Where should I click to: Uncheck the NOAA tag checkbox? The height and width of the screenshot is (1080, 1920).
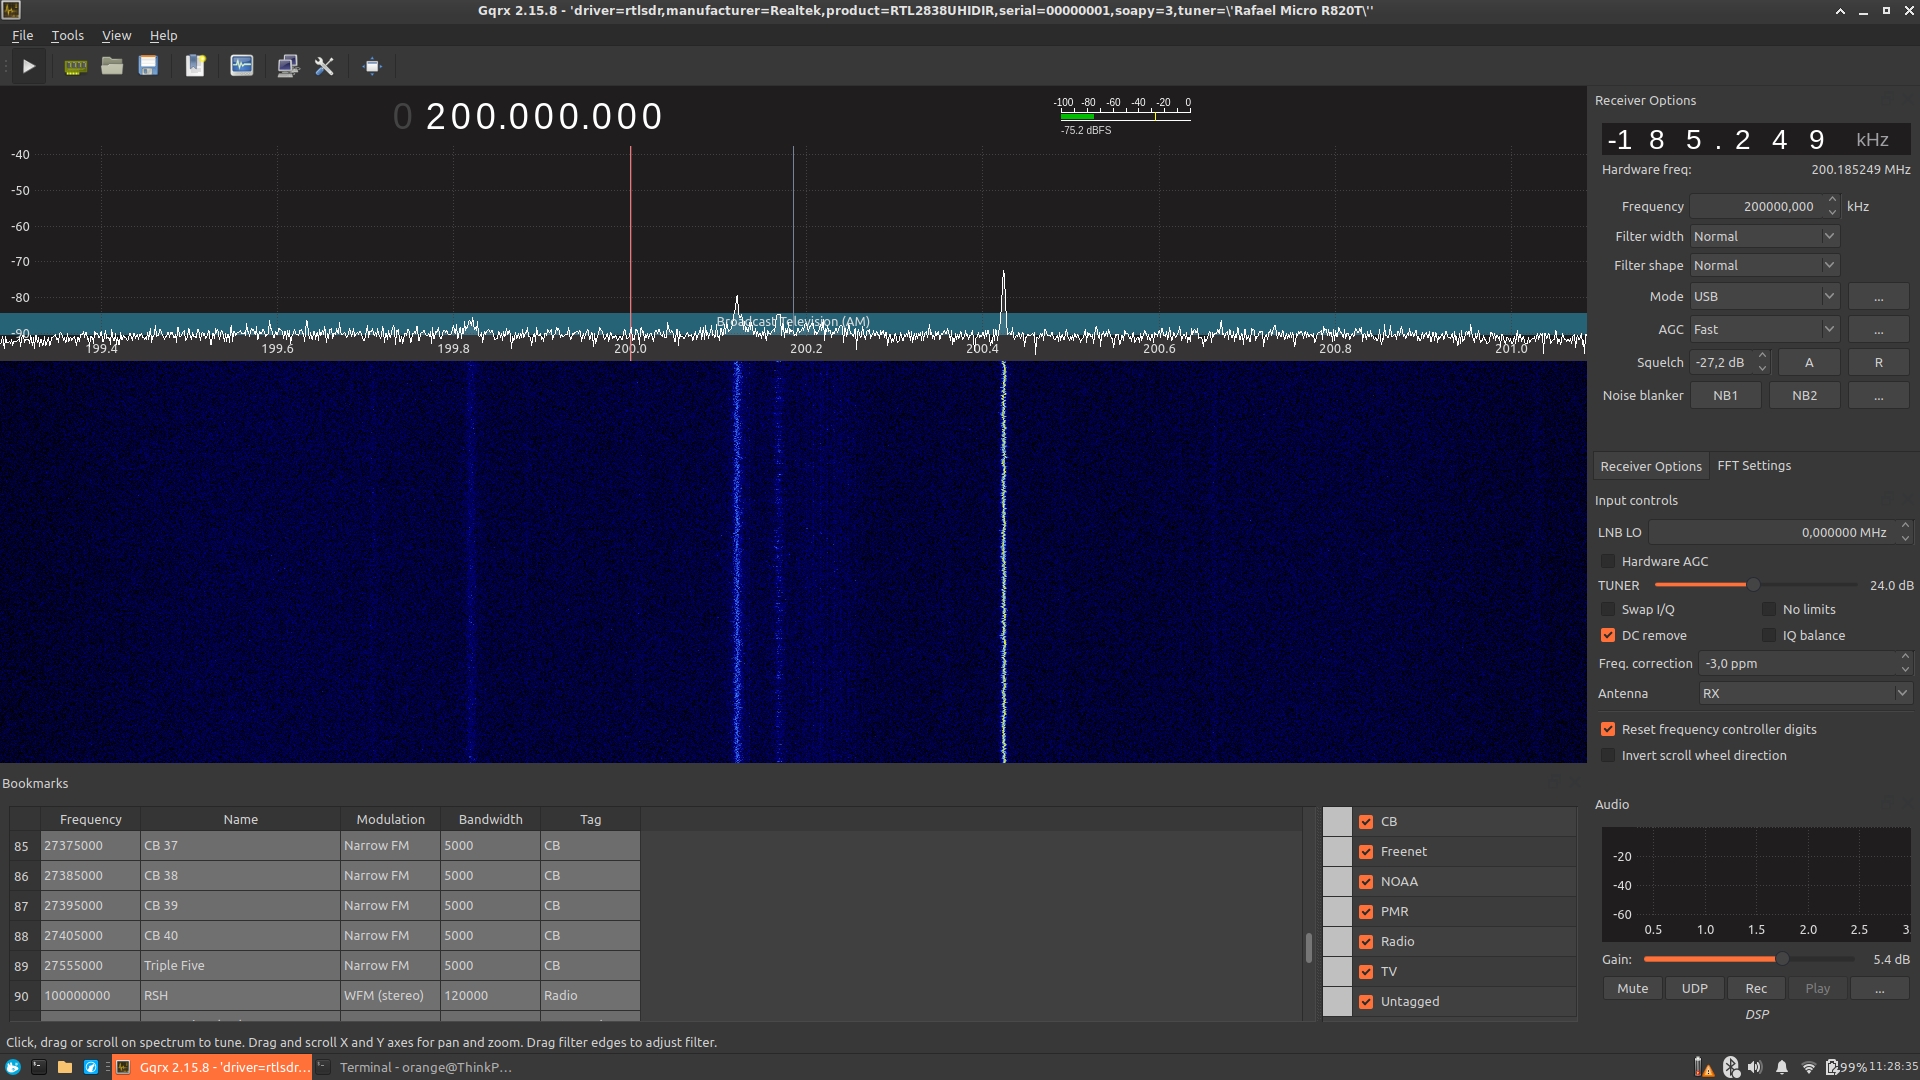click(x=1366, y=882)
